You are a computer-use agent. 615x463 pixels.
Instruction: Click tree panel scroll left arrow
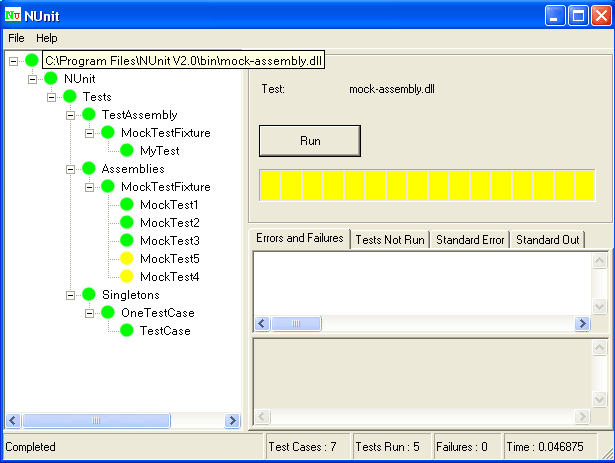click(13, 421)
